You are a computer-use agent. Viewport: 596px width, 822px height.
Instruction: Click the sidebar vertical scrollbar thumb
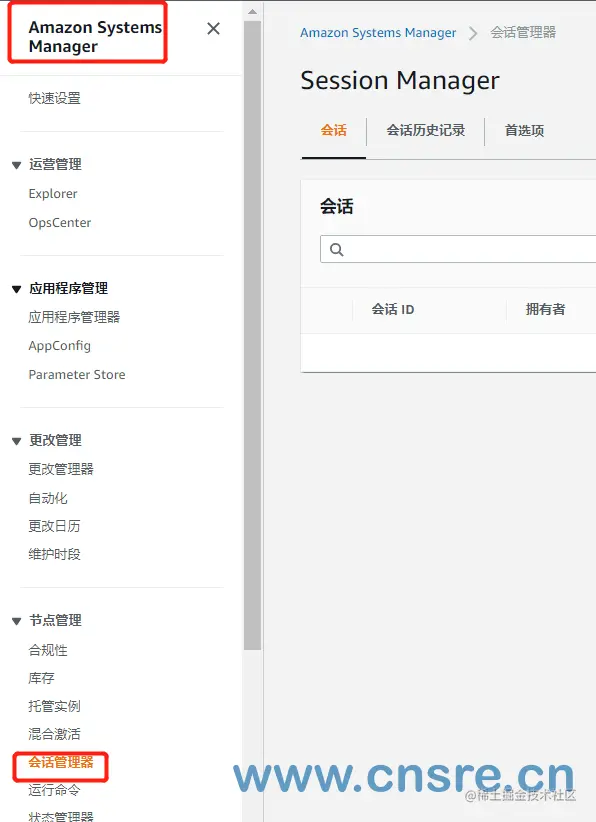coord(253,336)
